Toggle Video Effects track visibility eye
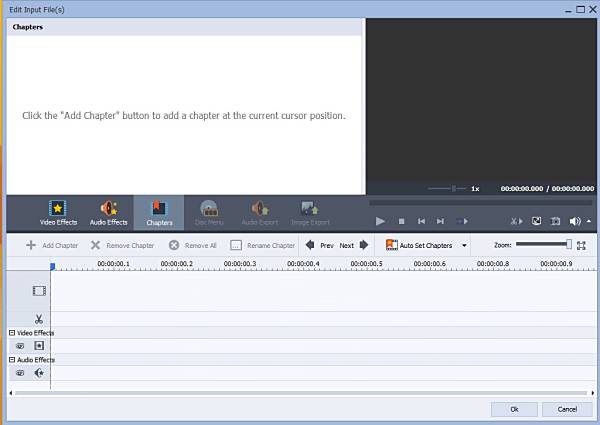The image size is (600, 425). pos(20,346)
